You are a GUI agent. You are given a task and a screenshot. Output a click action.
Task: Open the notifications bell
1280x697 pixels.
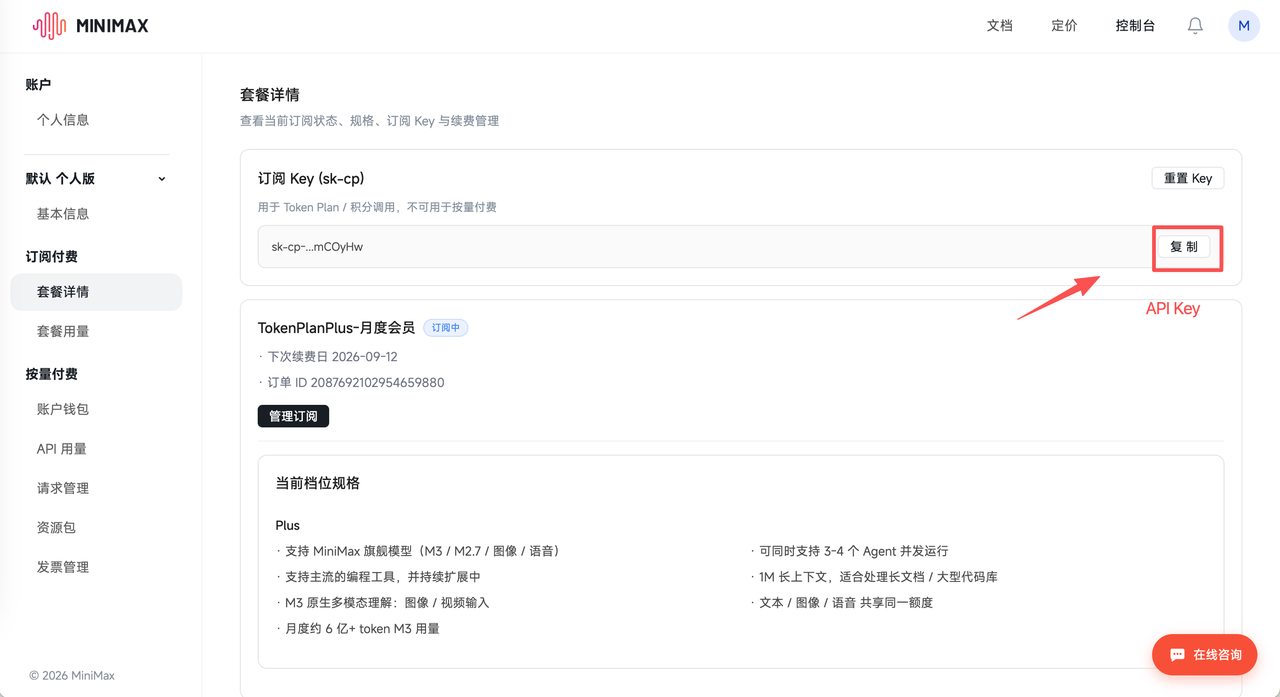pos(1195,26)
